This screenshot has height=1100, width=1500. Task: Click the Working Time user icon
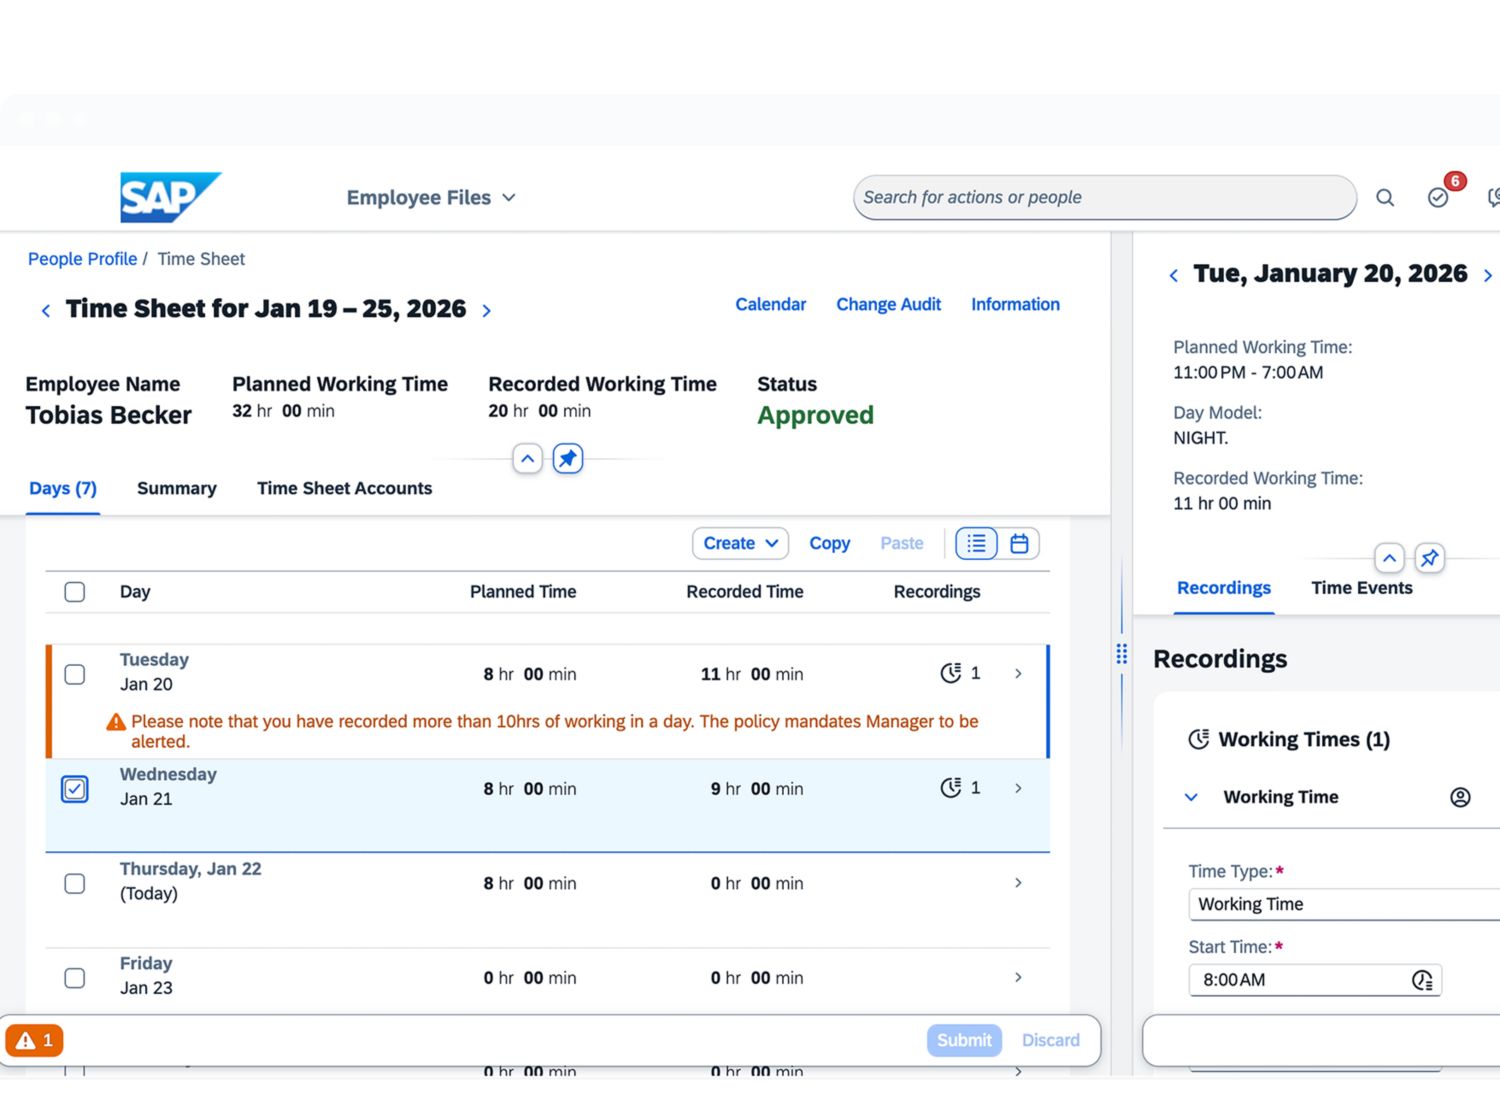click(x=1460, y=797)
